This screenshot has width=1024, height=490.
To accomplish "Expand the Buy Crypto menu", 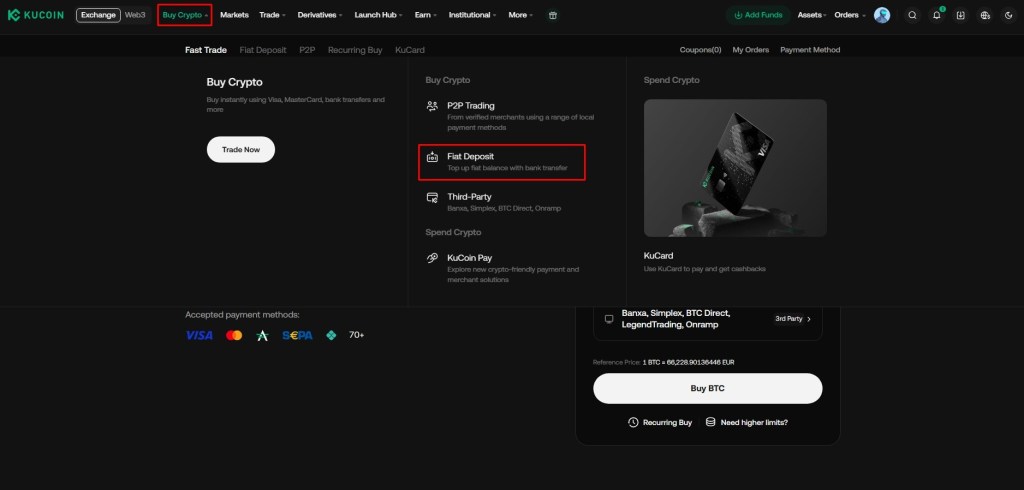I will (185, 15).
